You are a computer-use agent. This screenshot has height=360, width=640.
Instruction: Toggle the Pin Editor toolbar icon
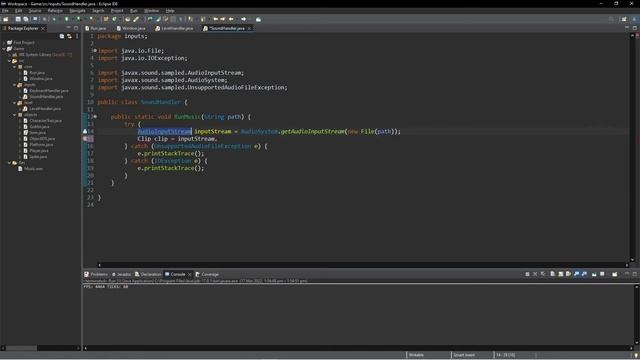tap(258, 19)
